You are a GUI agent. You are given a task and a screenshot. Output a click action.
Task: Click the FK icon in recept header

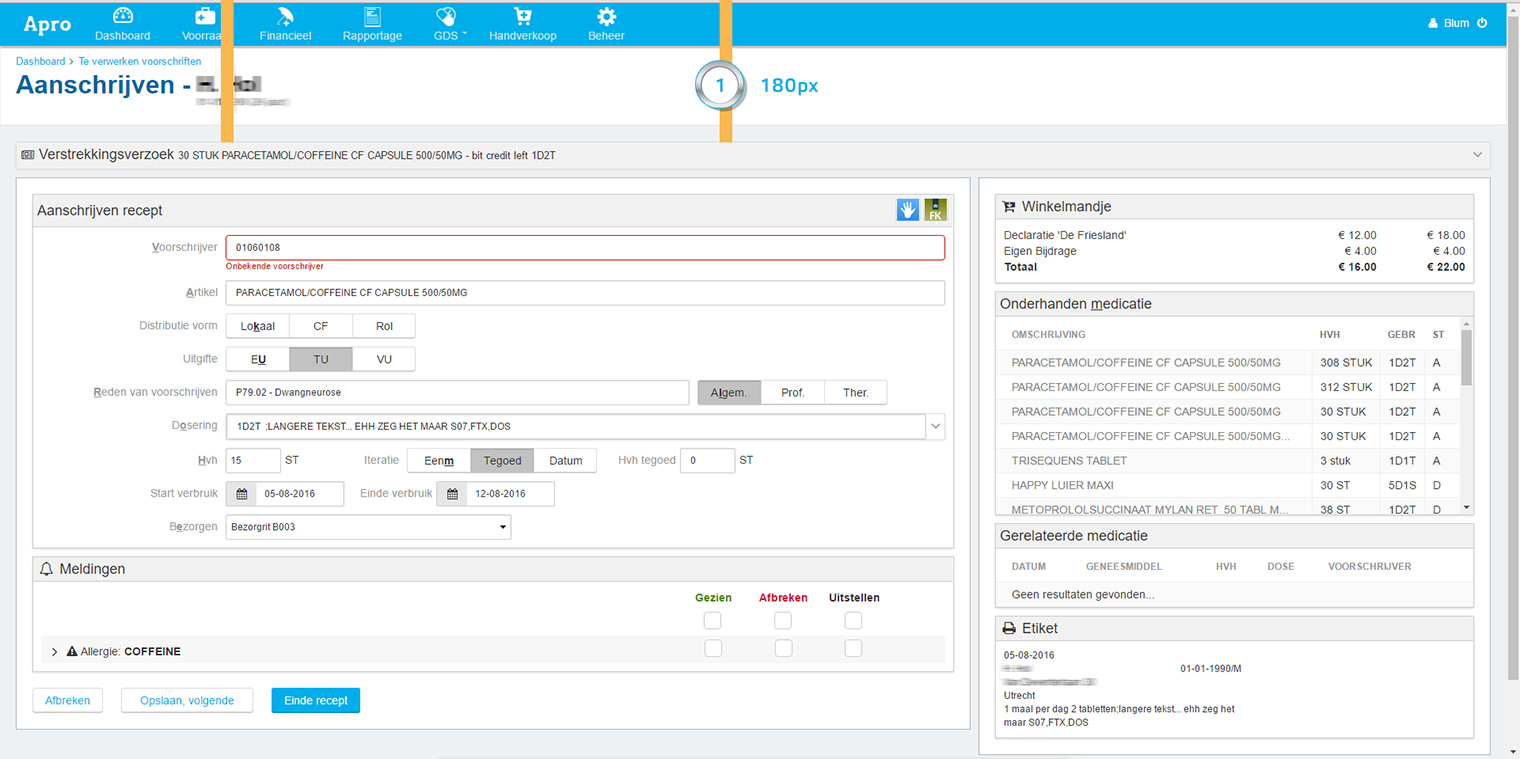click(x=935, y=210)
